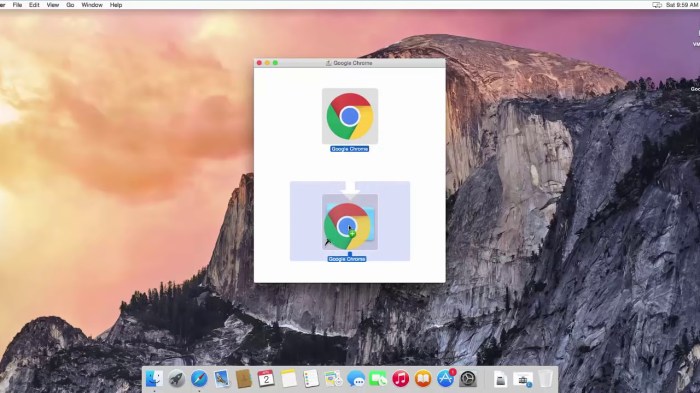Image resolution: width=700 pixels, height=393 pixels.
Task: Open the Window menu
Action: pos(92,5)
